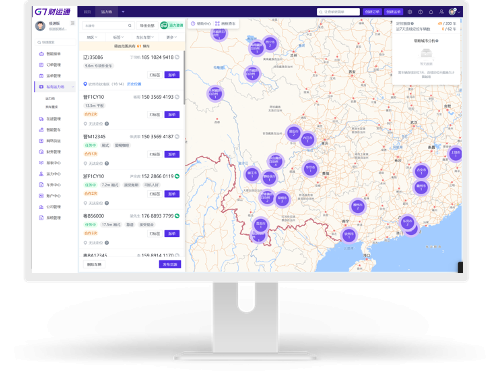Image resolution: width=500 pixels, height=382 pixels.
Task: Collapse the highlighted sidebar menu item's chevron
Action: click(x=73, y=87)
